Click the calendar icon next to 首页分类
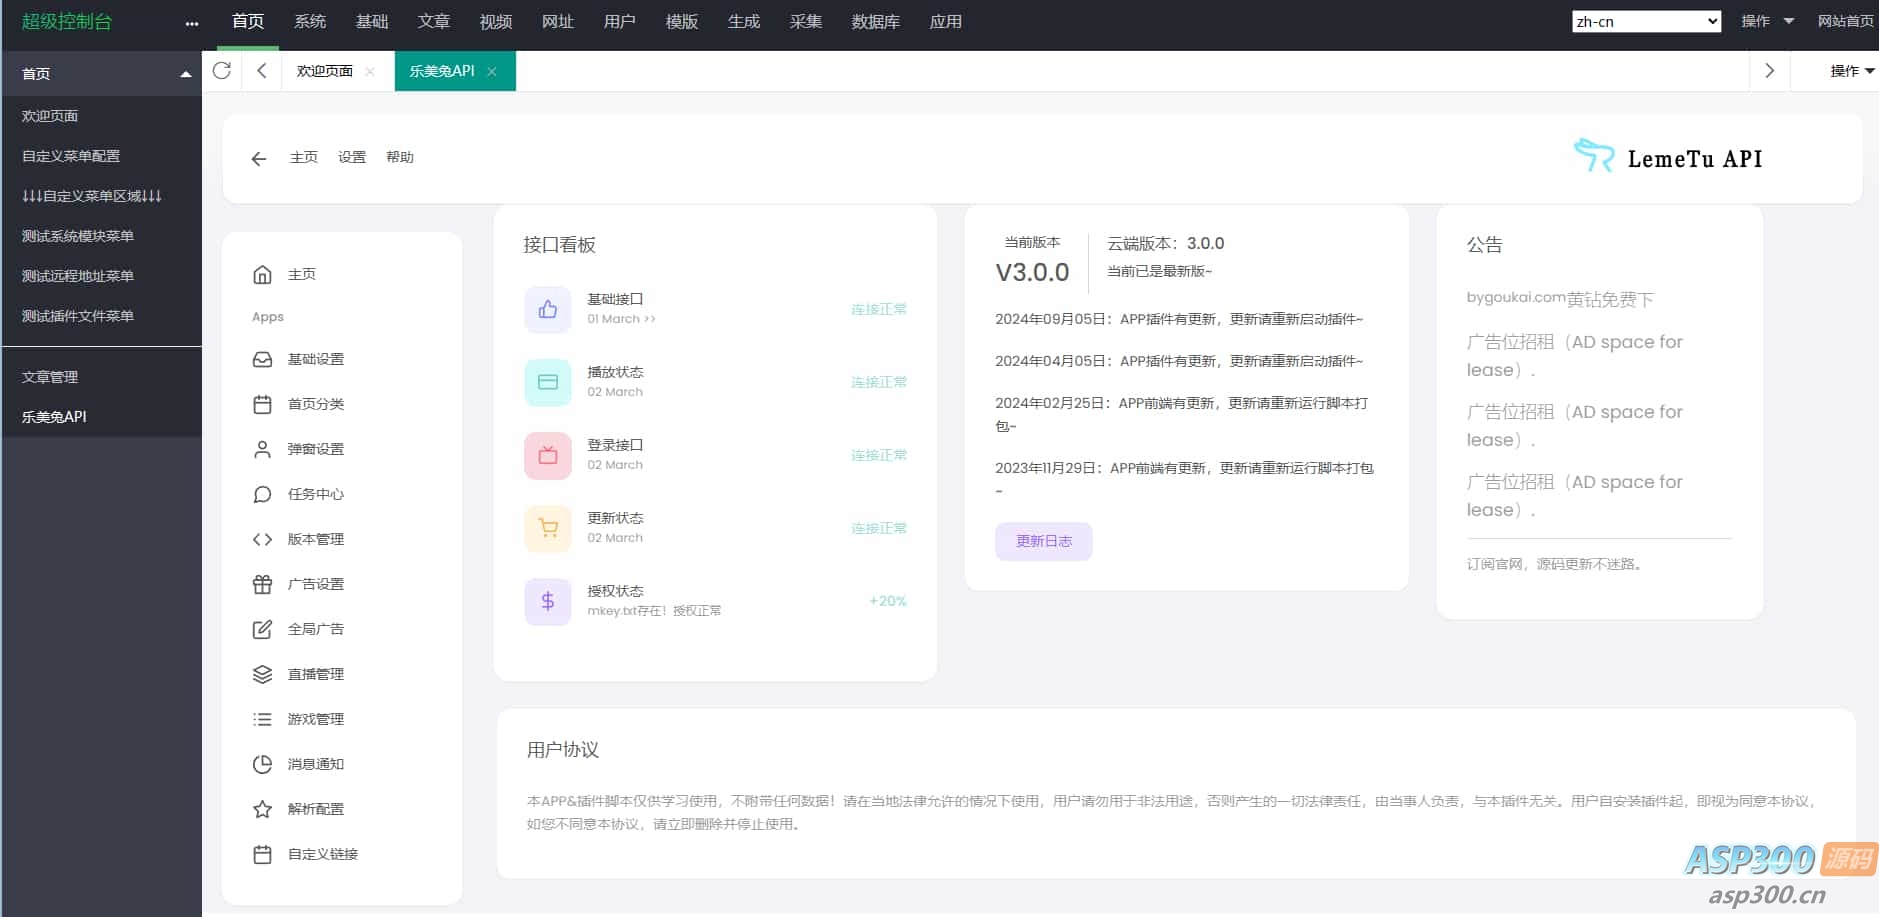Image resolution: width=1879 pixels, height=917 pixels. pos(261,404)
